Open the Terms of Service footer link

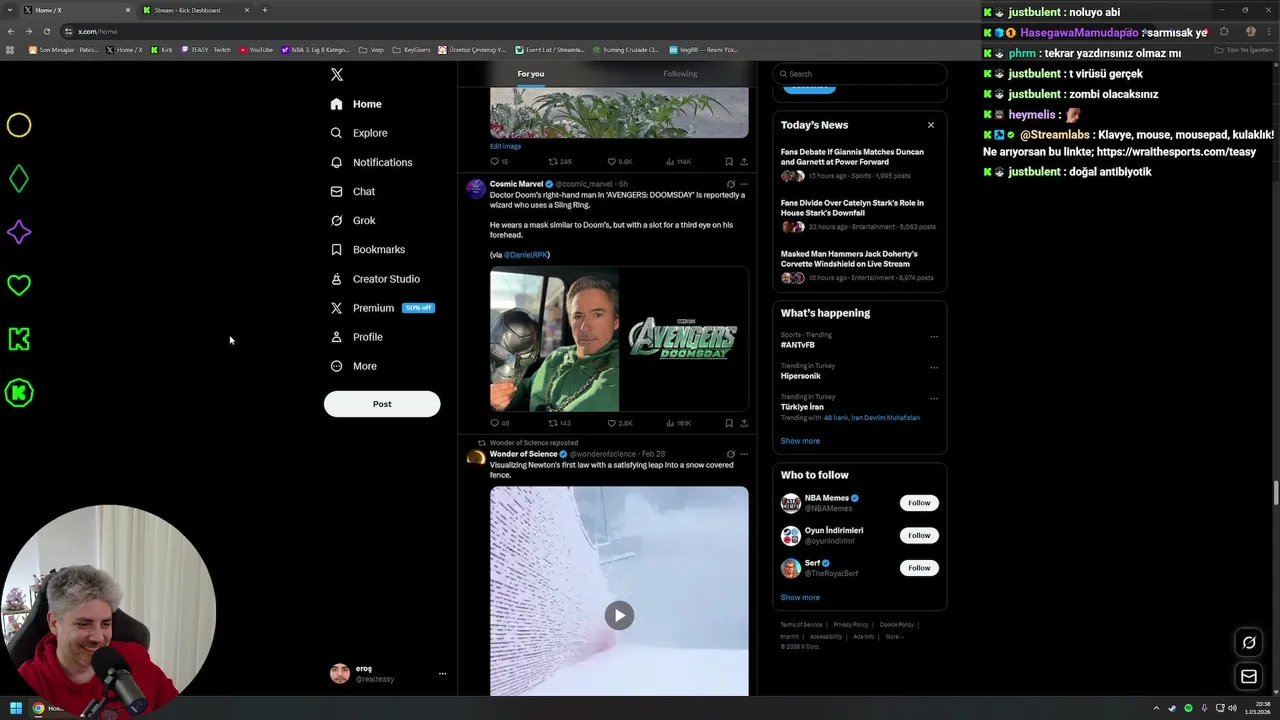click(x=801, y=625)
